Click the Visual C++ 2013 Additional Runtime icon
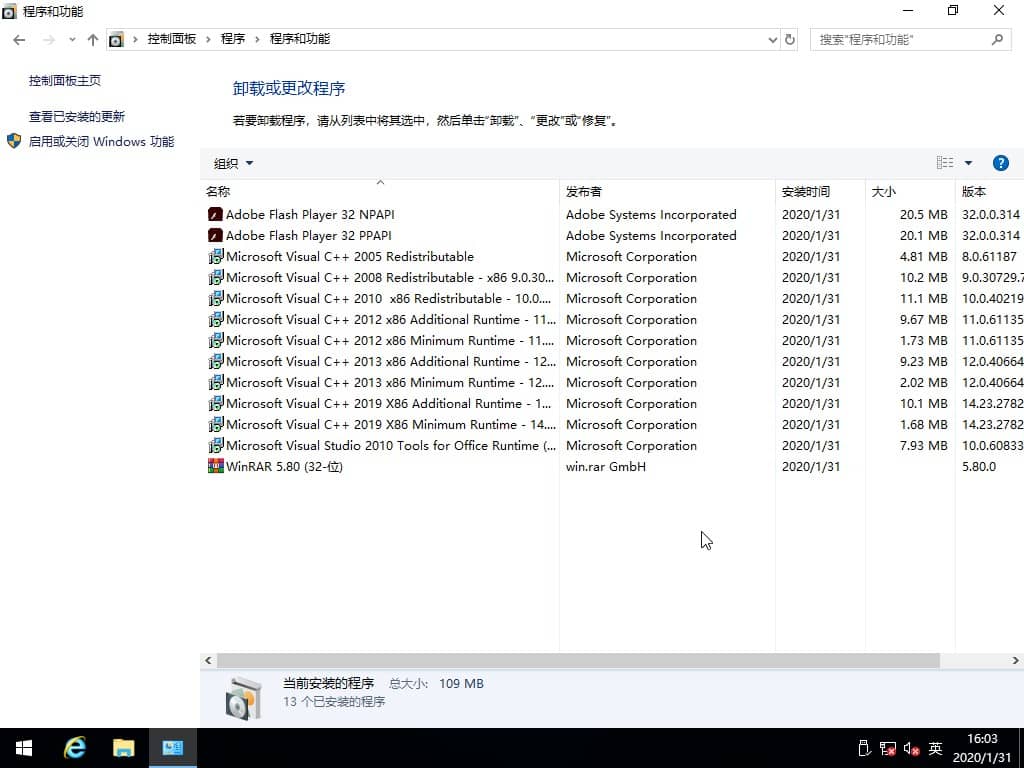The height and width of the screenshot is (768, 1024). click(216, 361)
